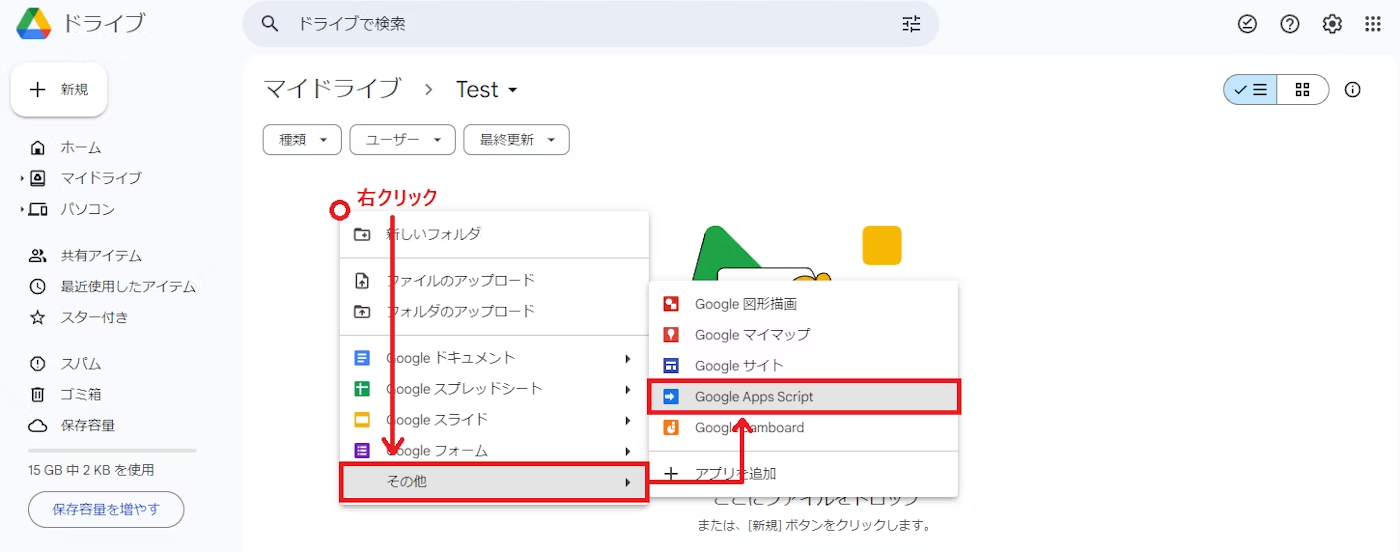Select Google Drawings in submenu
1400x552 pixels.
point(804,304)
